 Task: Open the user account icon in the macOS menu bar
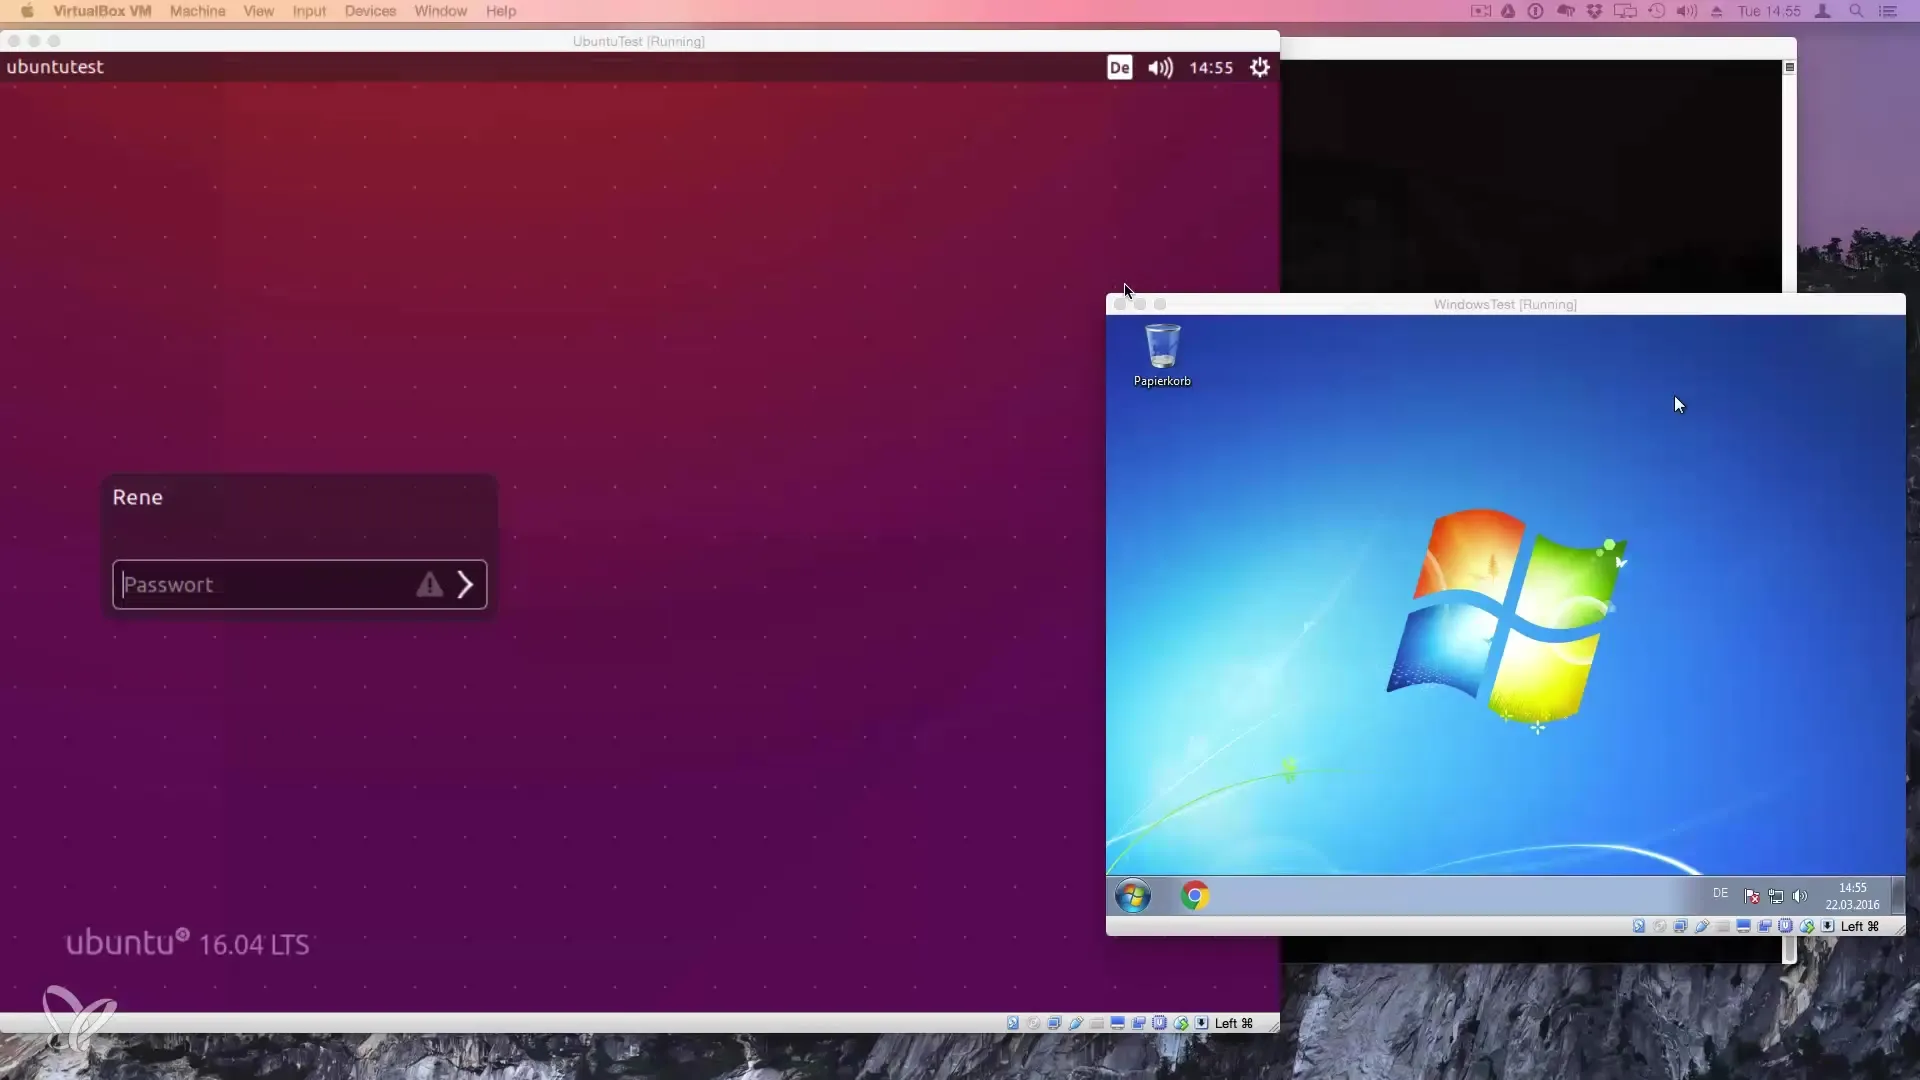pos(1822,11)
